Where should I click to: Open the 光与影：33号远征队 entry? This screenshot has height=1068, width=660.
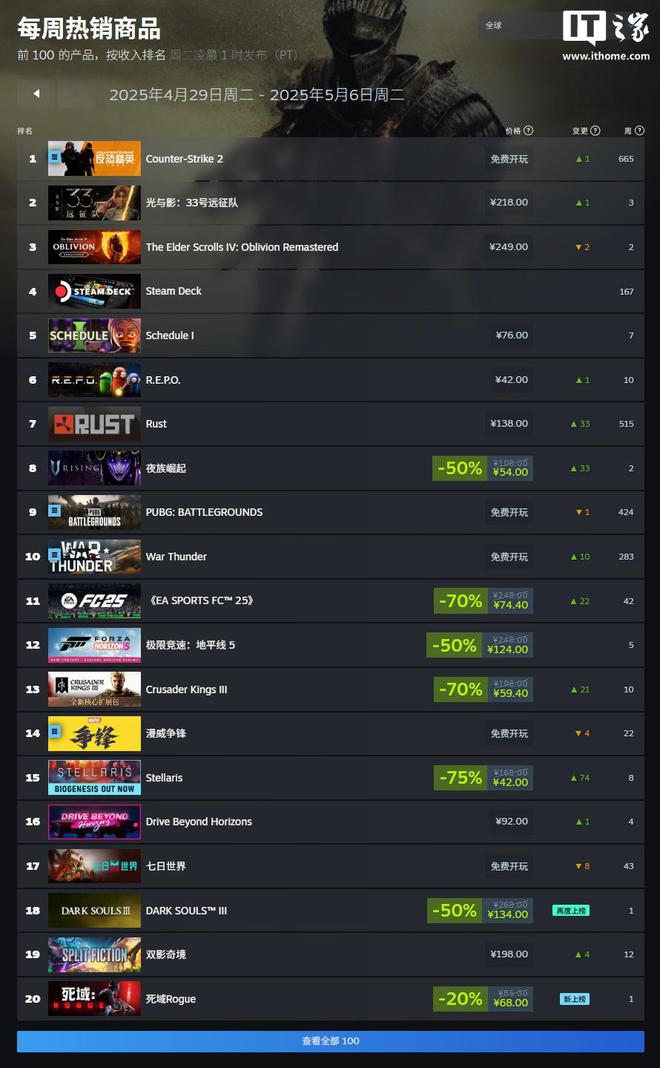coord(192,203)
